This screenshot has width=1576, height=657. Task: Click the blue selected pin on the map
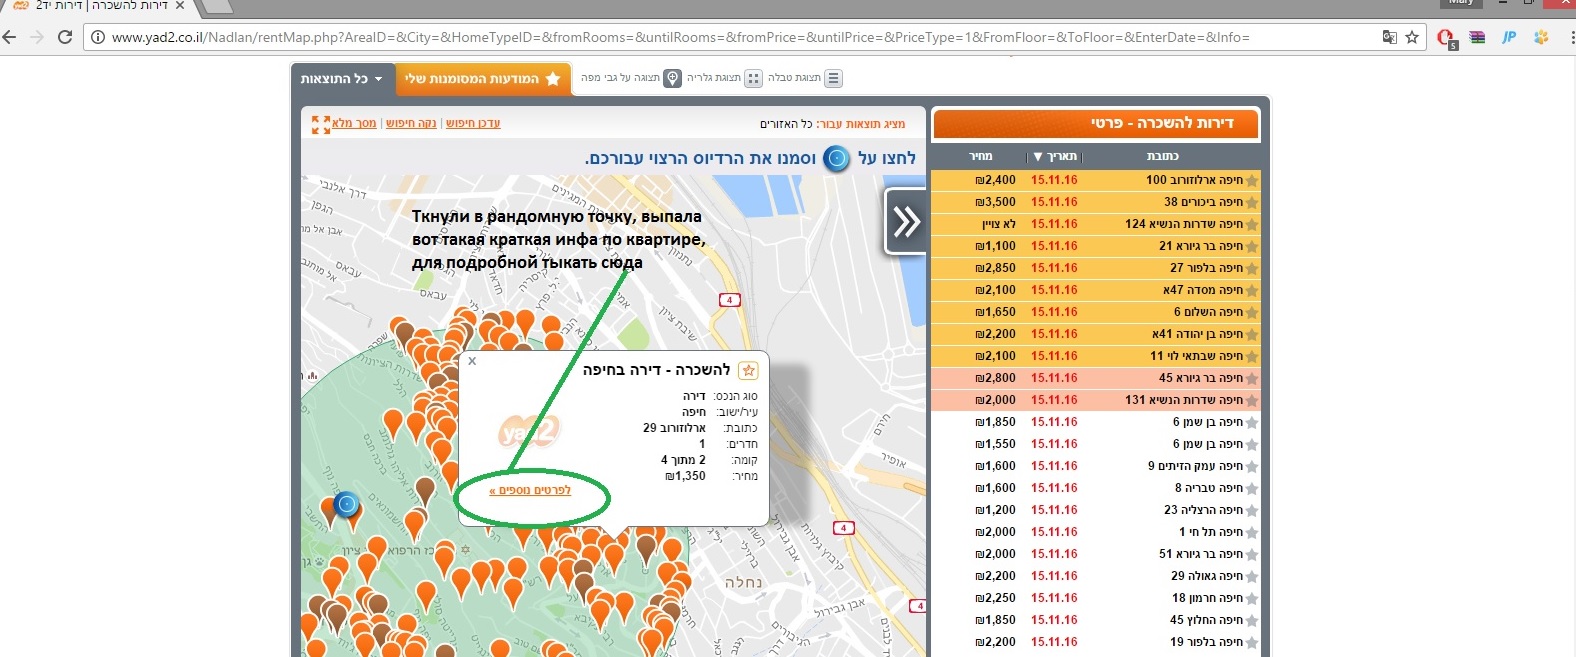(x=346, y=504)
